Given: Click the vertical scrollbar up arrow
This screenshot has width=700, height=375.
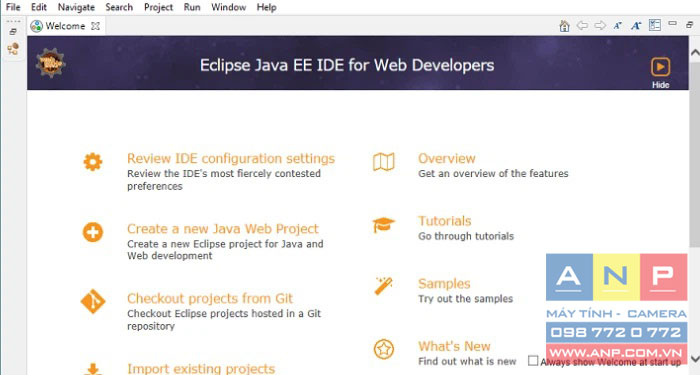Looking at the screenshot, I should point(695,53).
